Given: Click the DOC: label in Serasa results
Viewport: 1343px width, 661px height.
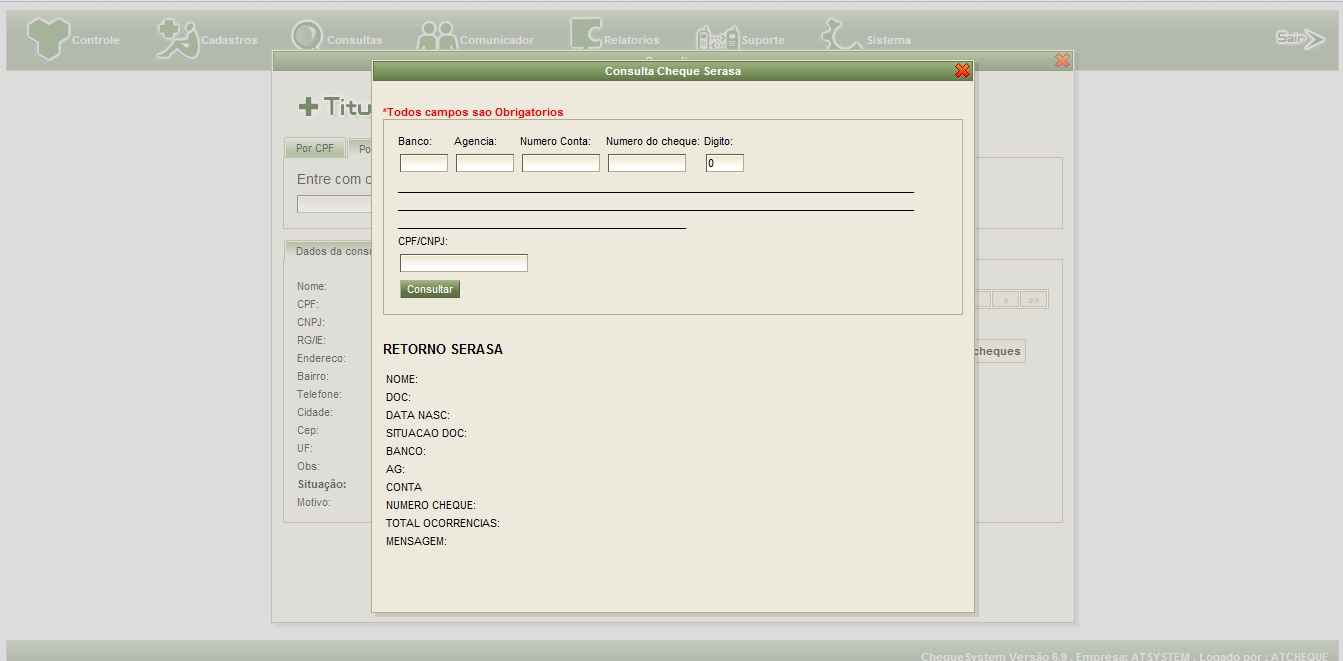Looking at the screenshot, I should 398,397.
